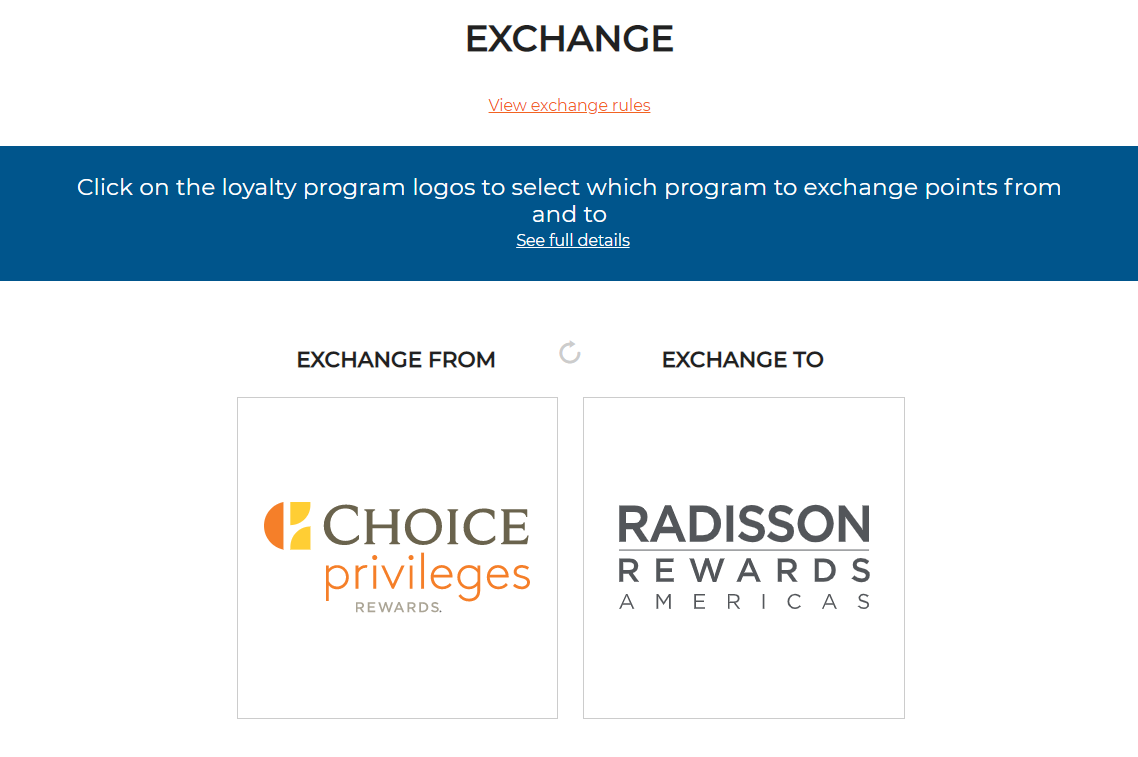Click the EXCHANGE FROM column heading
The height and width of the screenshot is (757, 1138).
pos(396,359)
